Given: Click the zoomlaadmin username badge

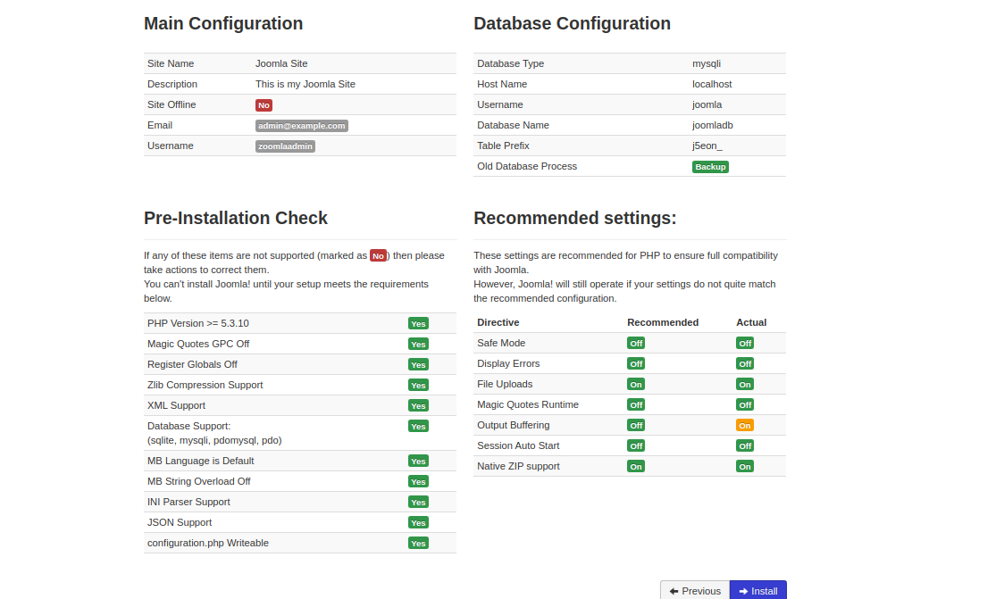Looking at the screenshot, I should [x=285, y=146].
